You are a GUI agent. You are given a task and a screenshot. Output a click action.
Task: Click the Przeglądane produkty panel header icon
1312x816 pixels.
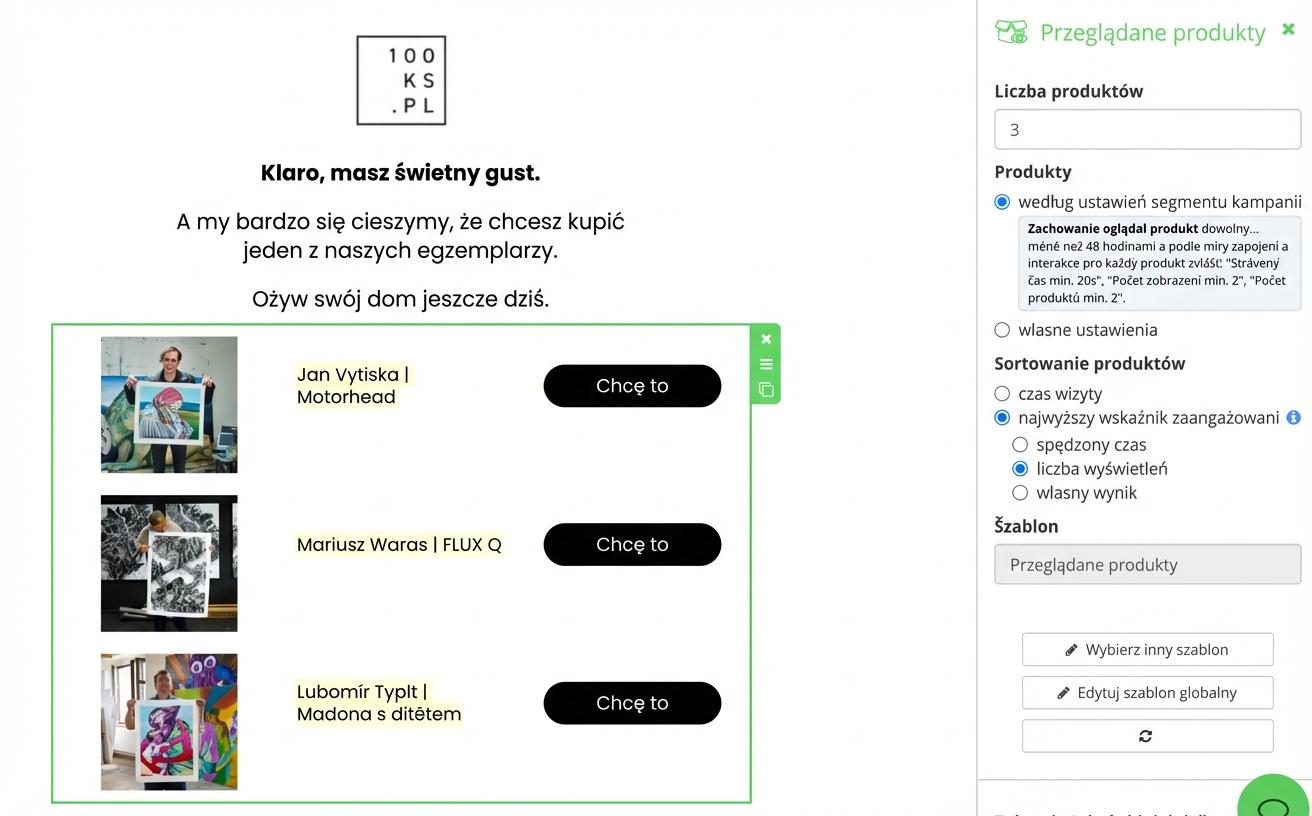(x=1011, y=32)
